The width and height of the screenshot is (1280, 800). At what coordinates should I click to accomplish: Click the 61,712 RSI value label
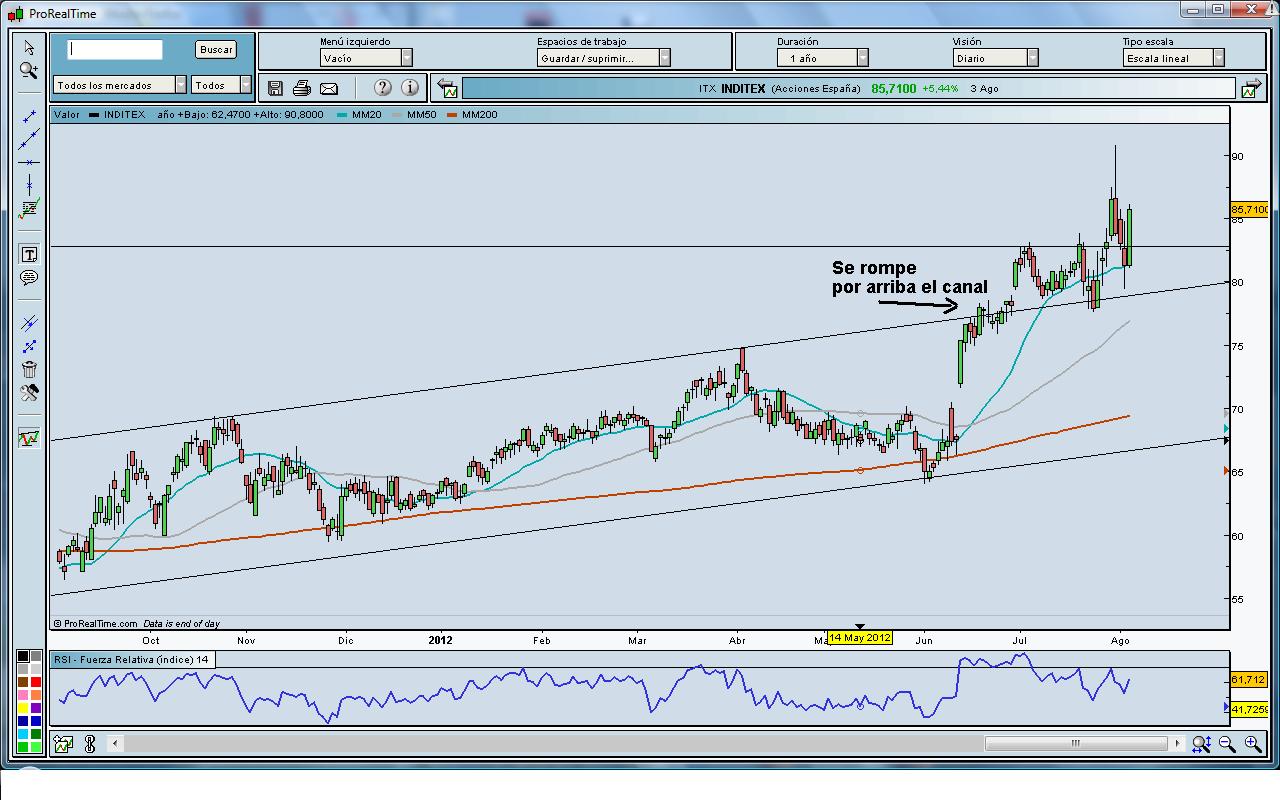pos(1248,680)
